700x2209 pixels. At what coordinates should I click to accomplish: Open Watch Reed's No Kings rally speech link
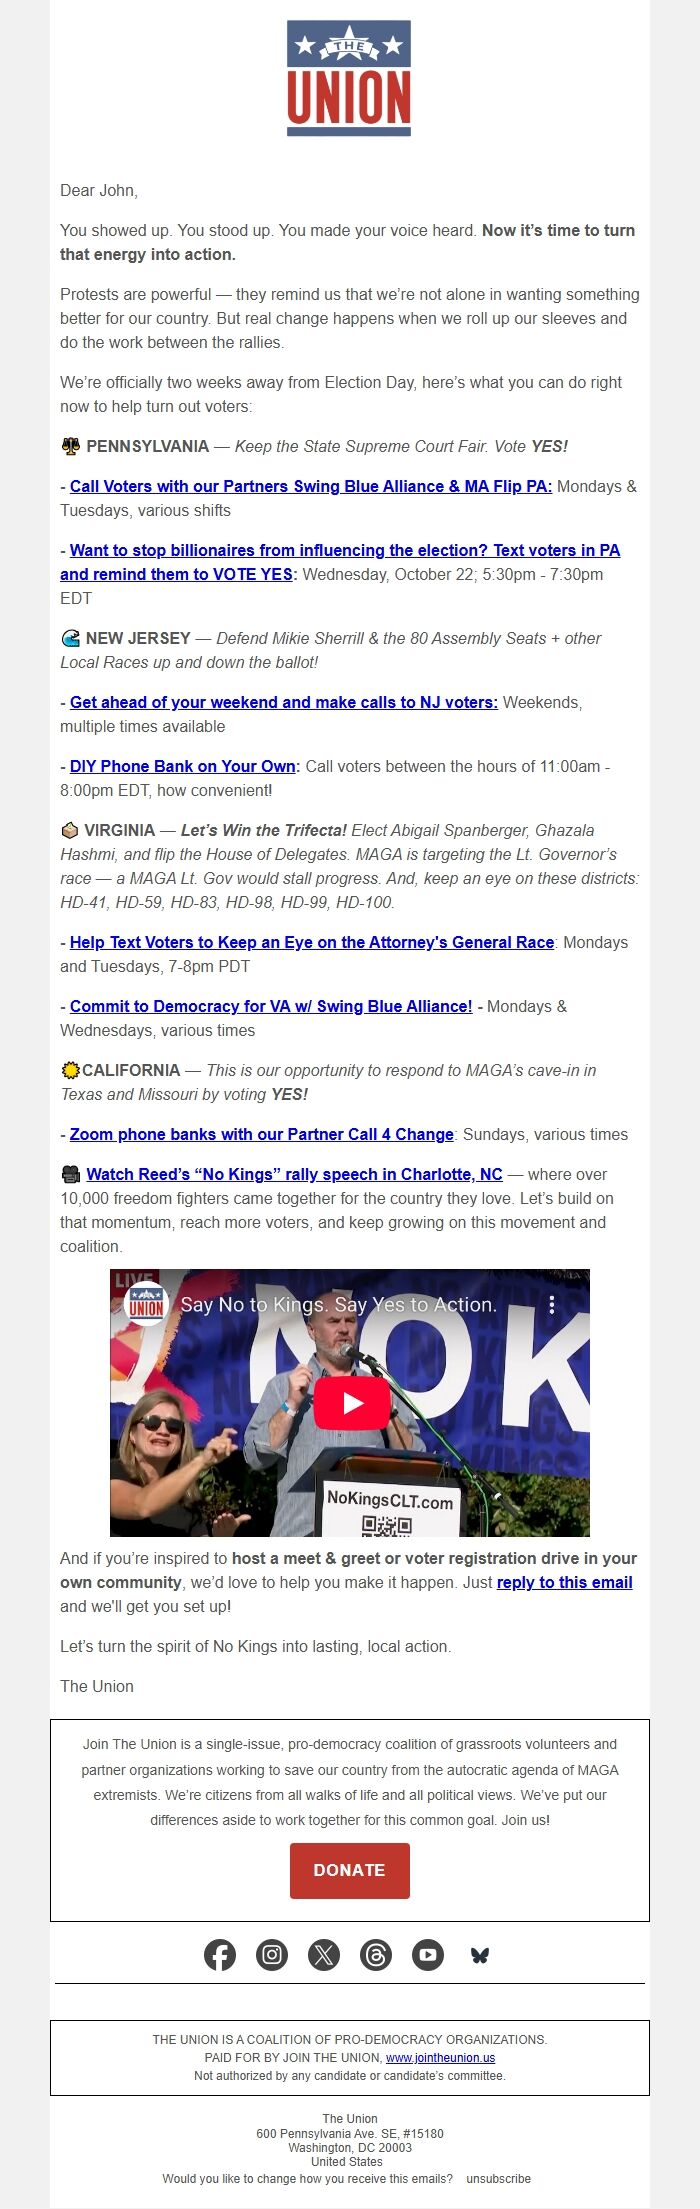click(x=294, y=1174)
